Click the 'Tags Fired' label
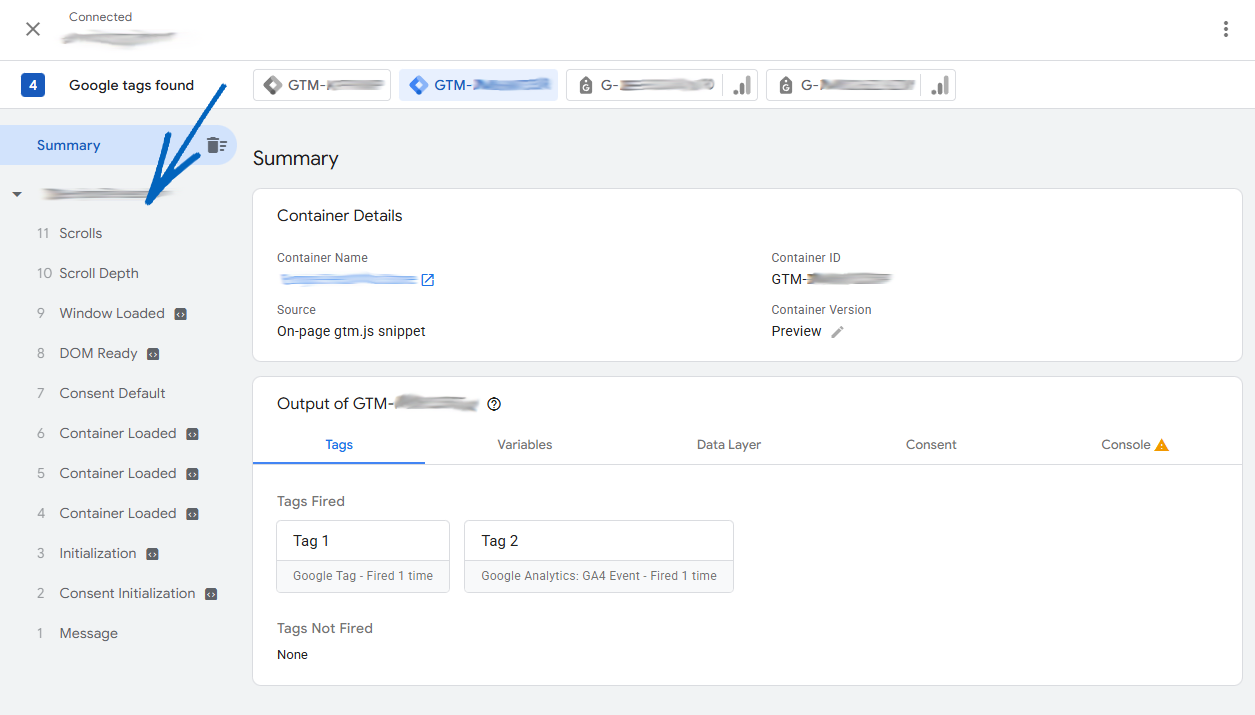The height and width of the screenshot is (715, 1255). click(311, 502)
